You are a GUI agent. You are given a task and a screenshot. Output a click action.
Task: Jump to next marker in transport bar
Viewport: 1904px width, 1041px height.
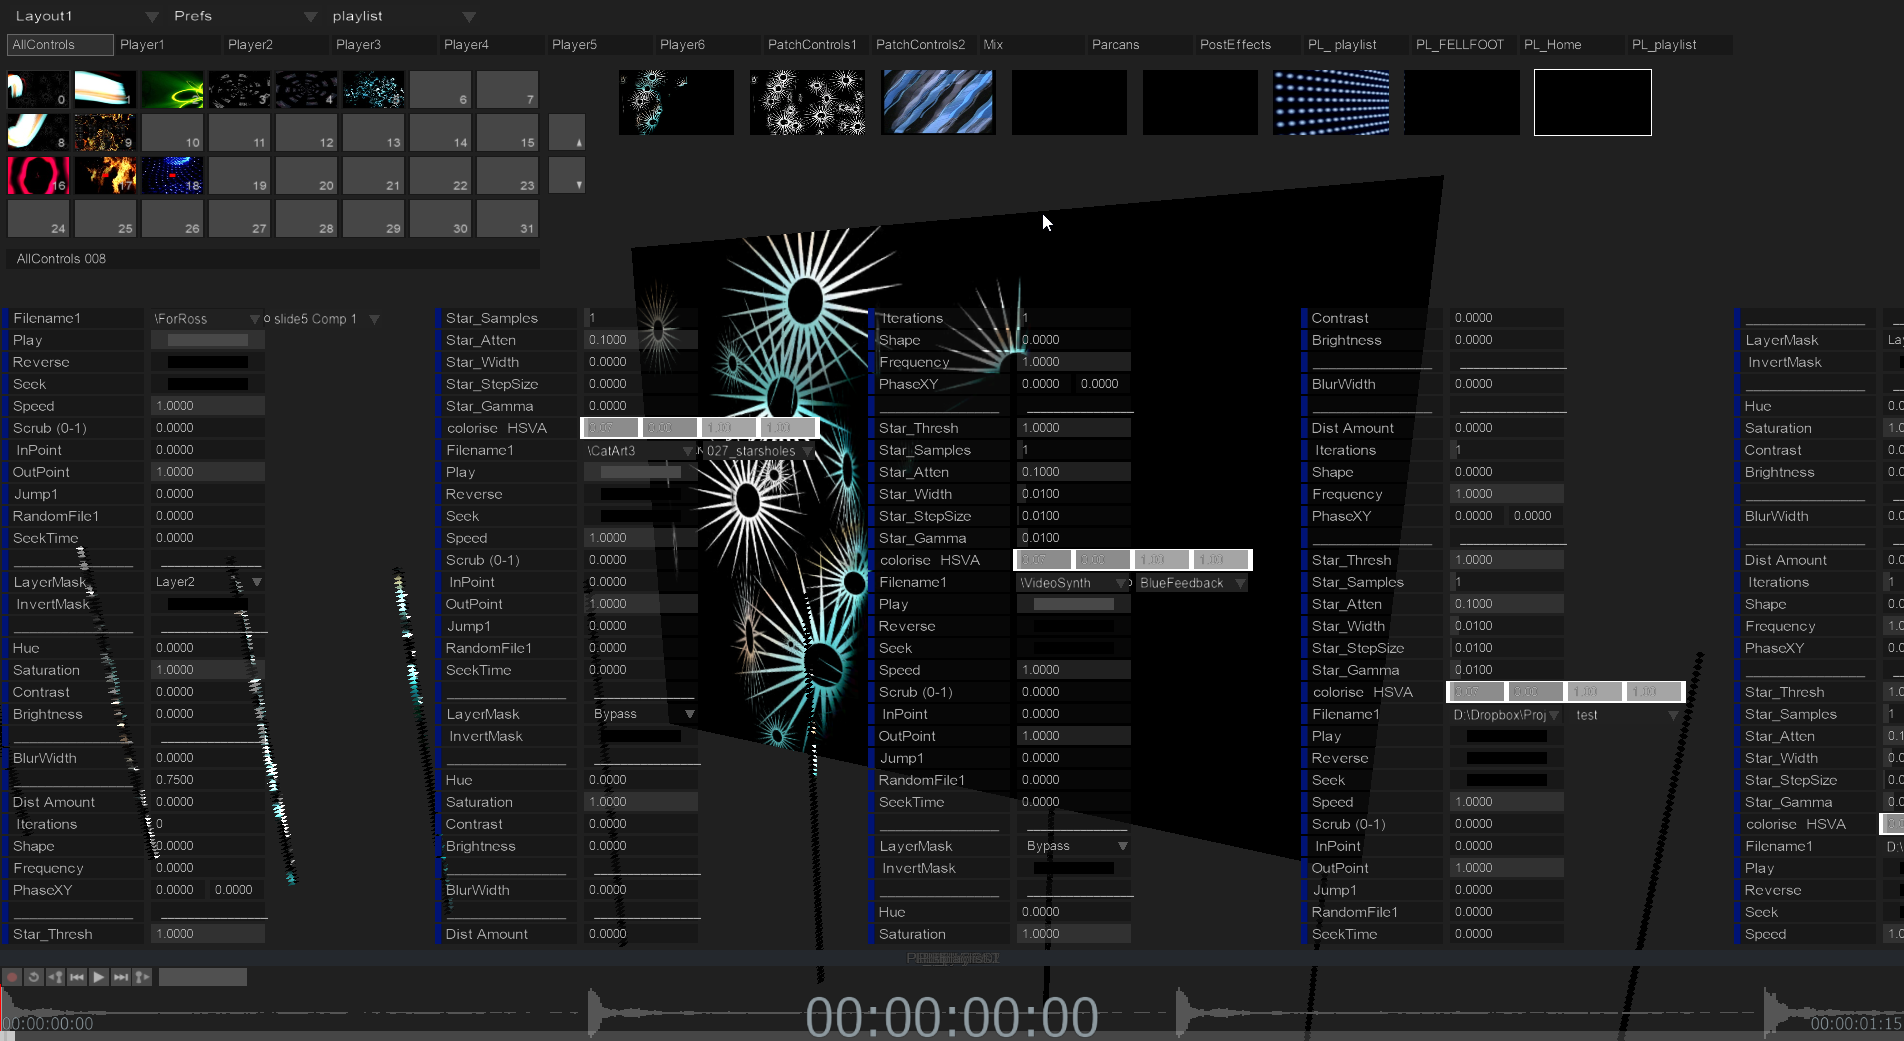tap(142, 977)
